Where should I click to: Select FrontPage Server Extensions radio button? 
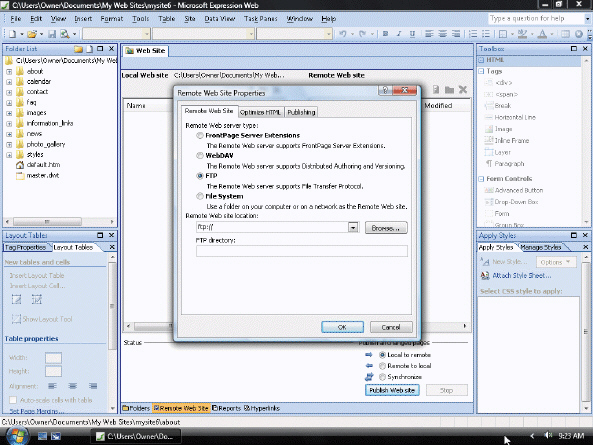click(200, 135)
